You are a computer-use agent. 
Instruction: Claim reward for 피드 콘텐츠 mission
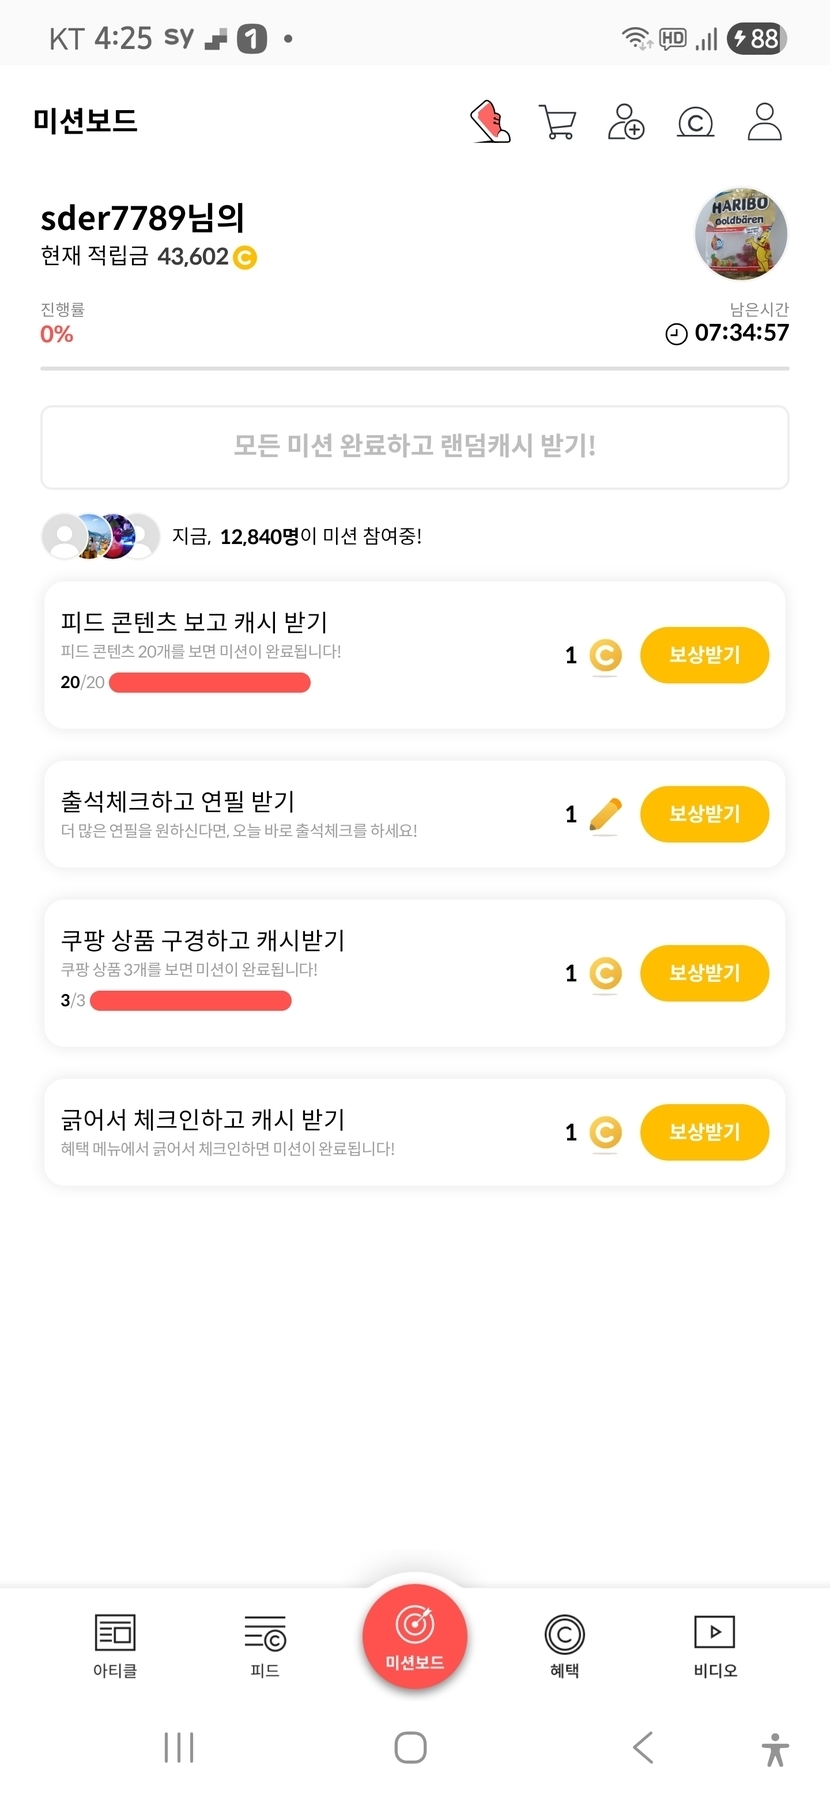tap(704, 655)
